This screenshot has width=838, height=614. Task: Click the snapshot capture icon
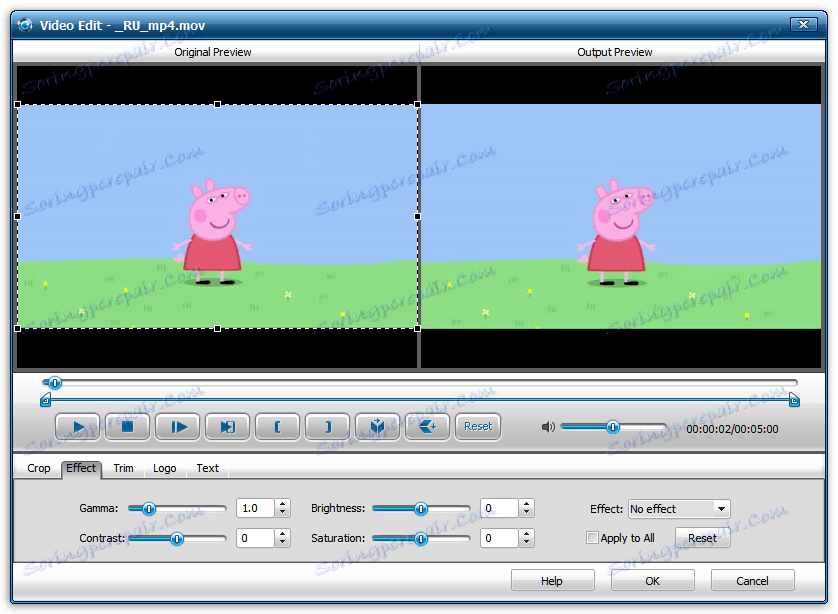(377, 426)
